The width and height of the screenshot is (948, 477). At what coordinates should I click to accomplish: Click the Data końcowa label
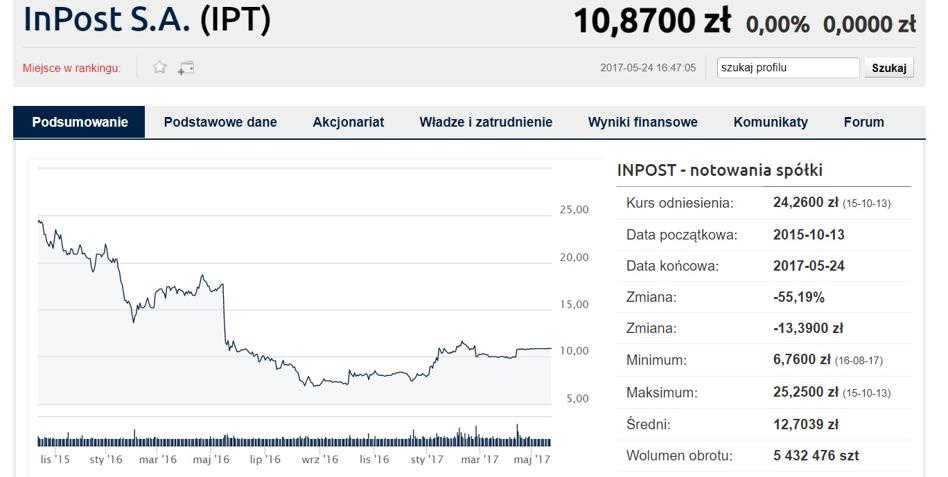pyautogui.click(x=672, y=267)
